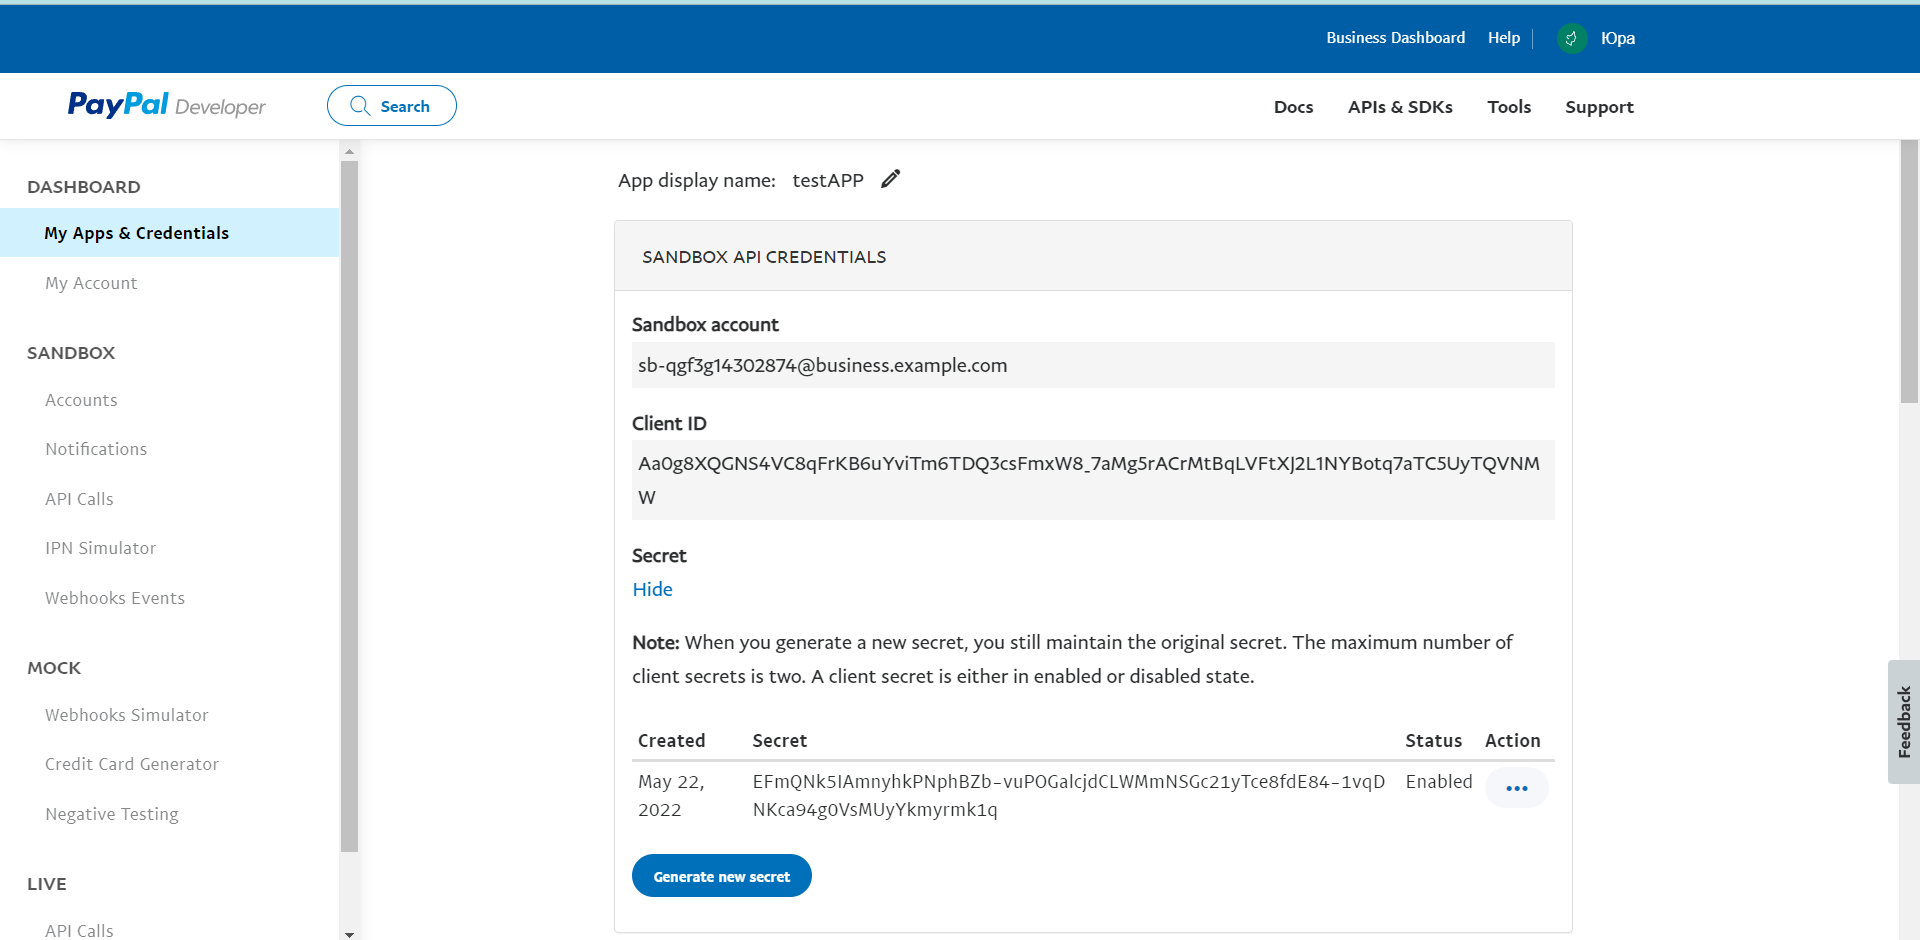Viewport: 1920px width, 940px height.
Task: Click the DASHBOARD section heading
Action: (x=84, y=187)
